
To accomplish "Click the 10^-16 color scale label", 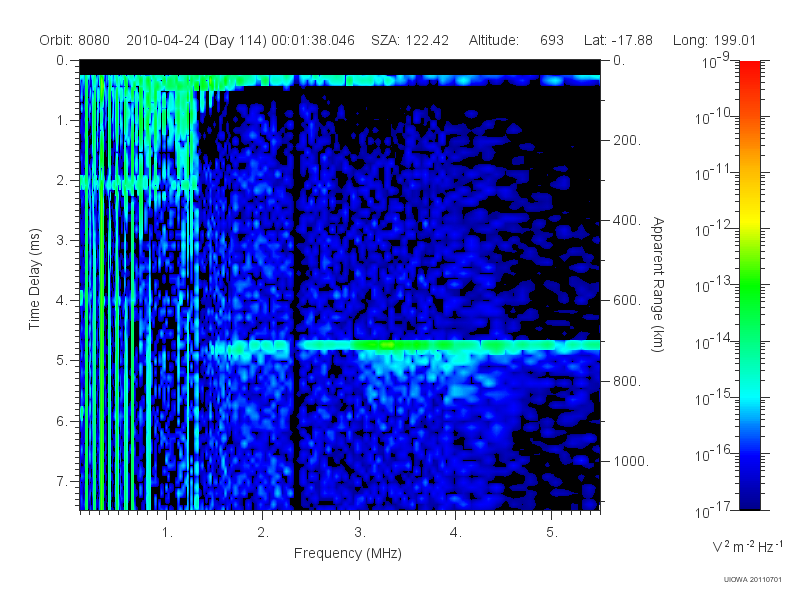I will 713,454.
